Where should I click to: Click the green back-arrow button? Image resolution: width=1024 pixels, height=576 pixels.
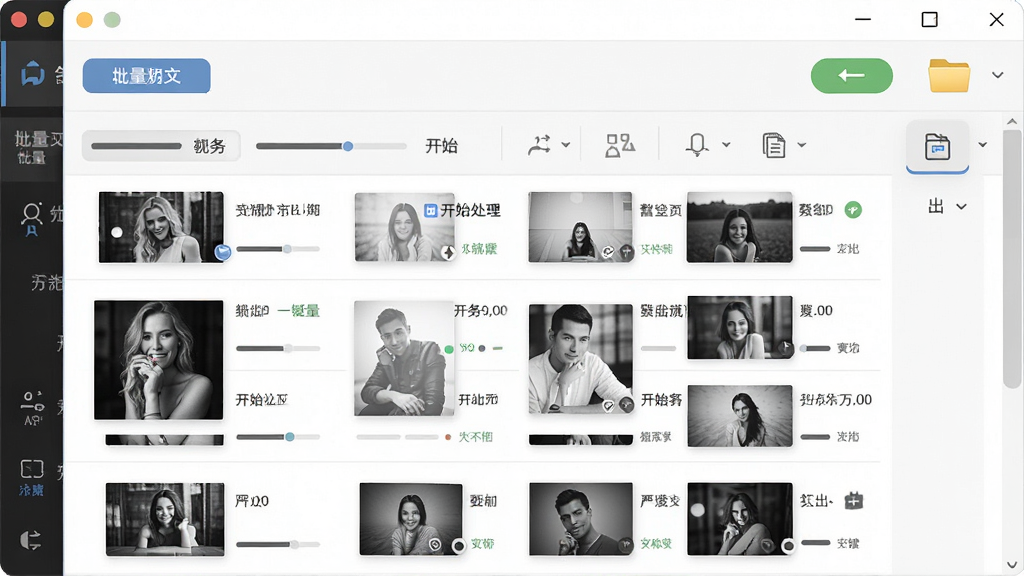tap(852, 76)
